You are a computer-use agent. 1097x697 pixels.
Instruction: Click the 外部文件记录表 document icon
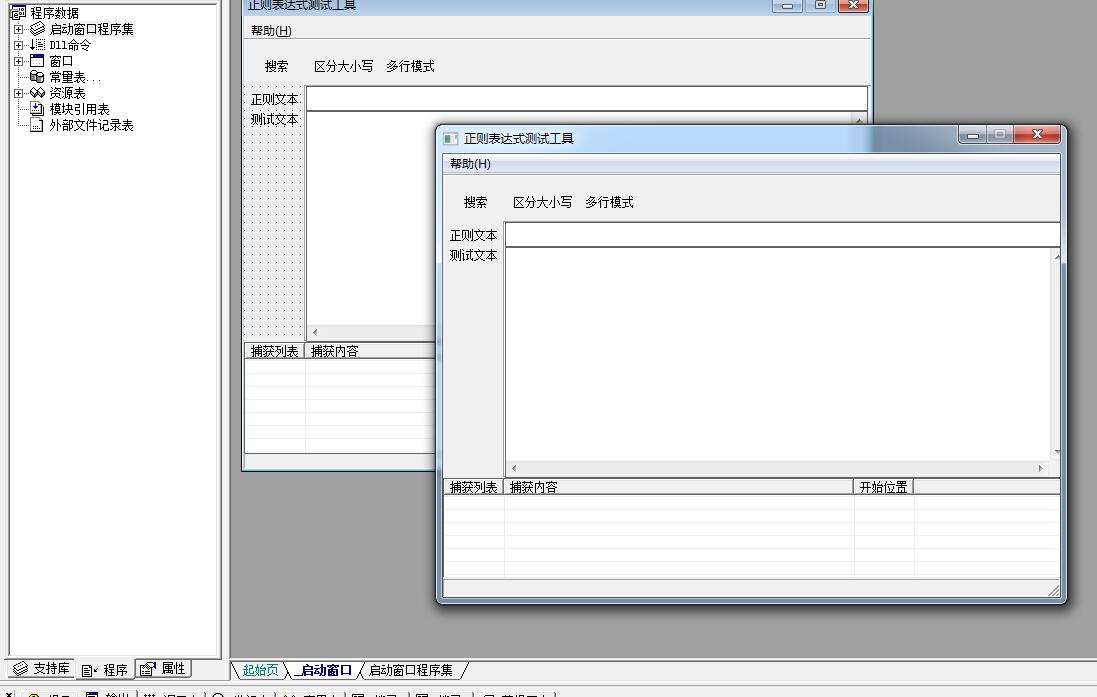[x=38, y=125]
